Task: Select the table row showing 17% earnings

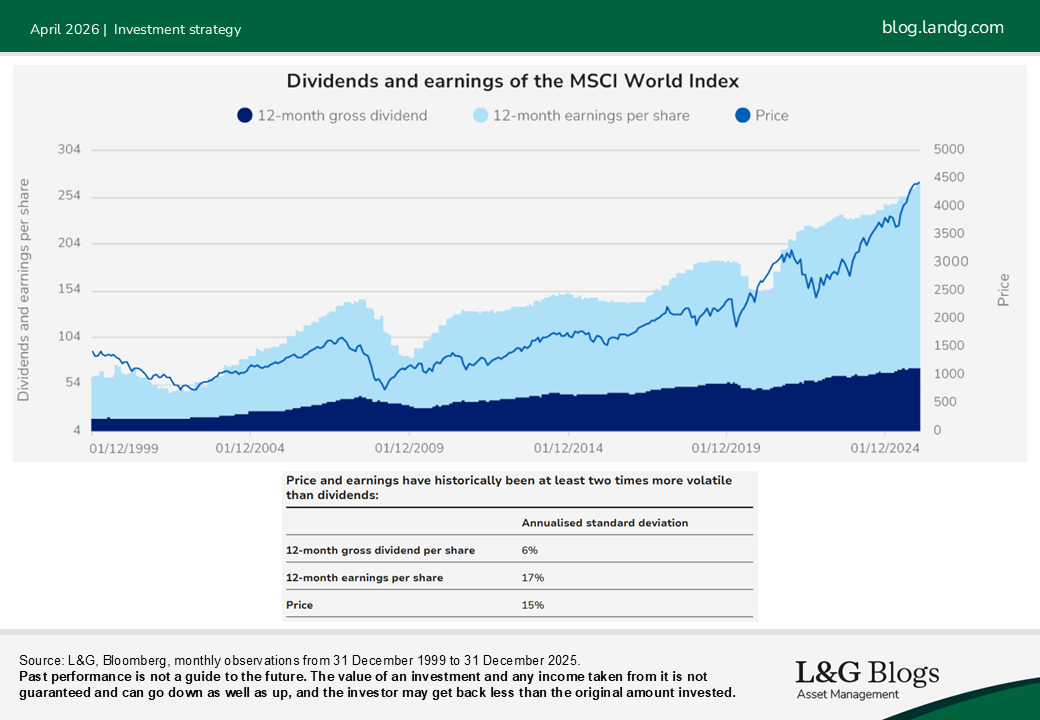Action: point(518,577)
